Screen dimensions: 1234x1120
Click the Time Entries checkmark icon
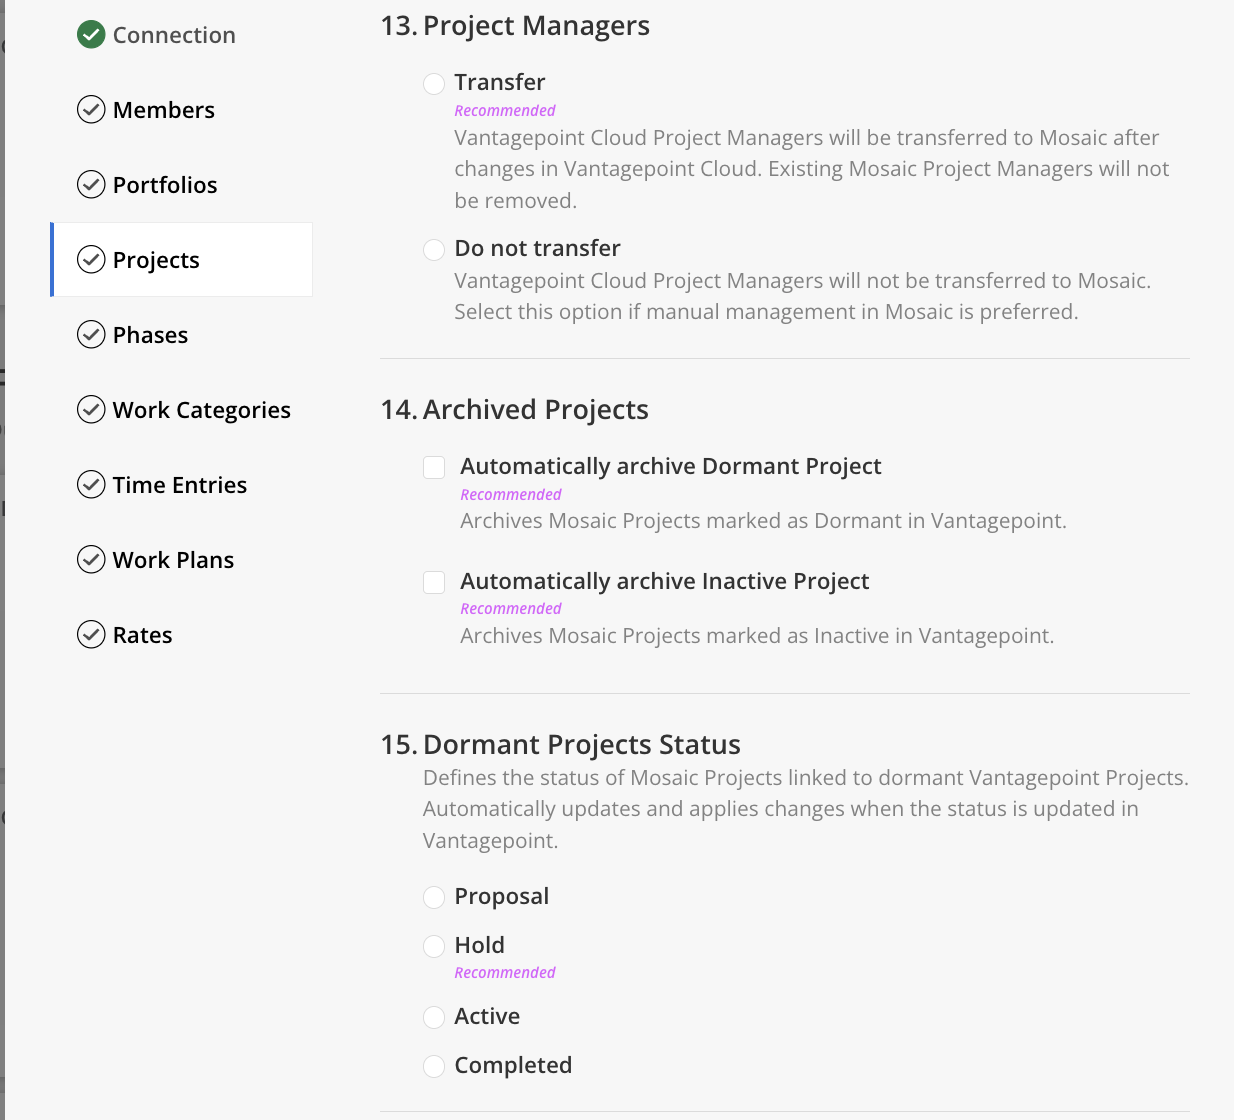(91, 485)
